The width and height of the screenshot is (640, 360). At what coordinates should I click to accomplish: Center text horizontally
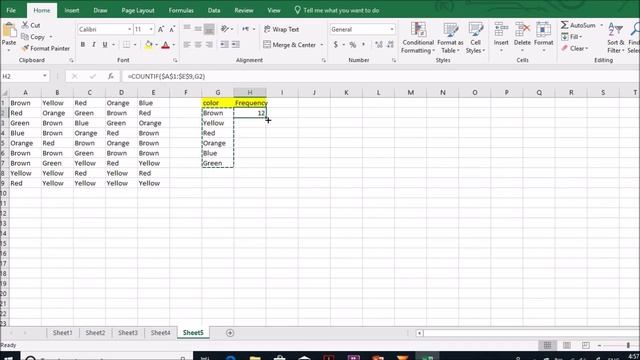pyautogui.click(x=198, y=44)
